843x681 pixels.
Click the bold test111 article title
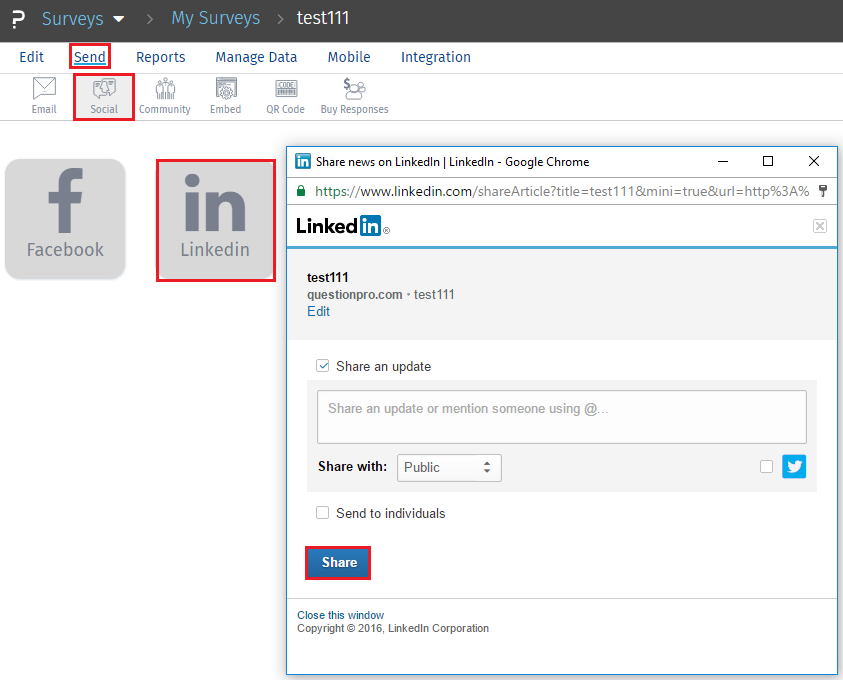tap(327, 277)
